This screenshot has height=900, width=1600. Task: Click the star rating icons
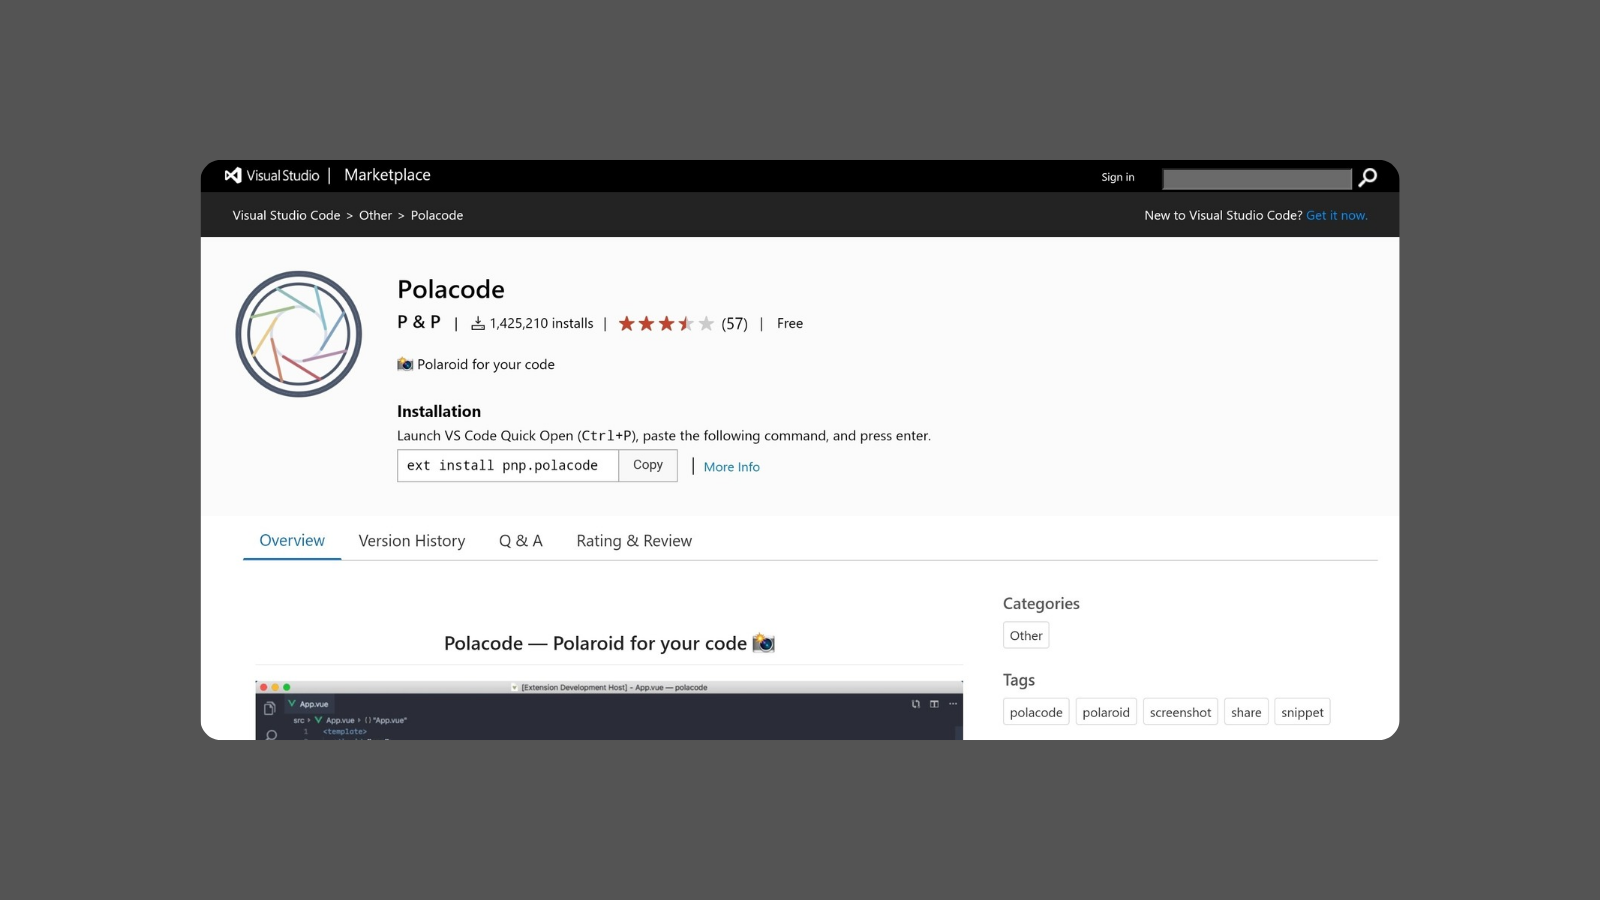coord(666,323)
